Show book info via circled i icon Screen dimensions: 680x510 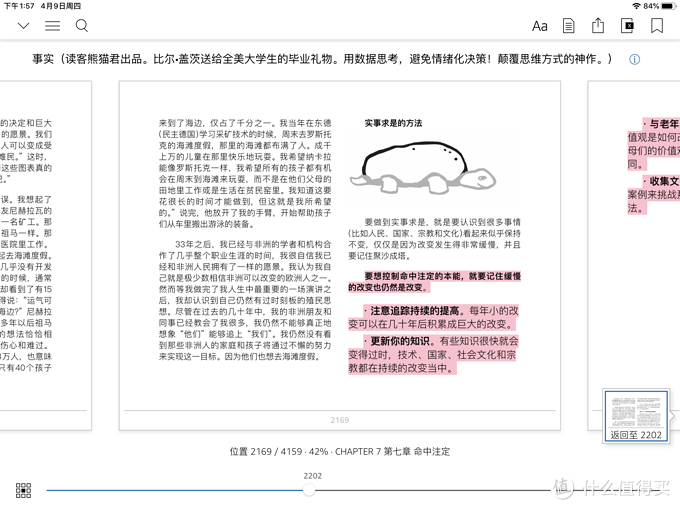634,60
